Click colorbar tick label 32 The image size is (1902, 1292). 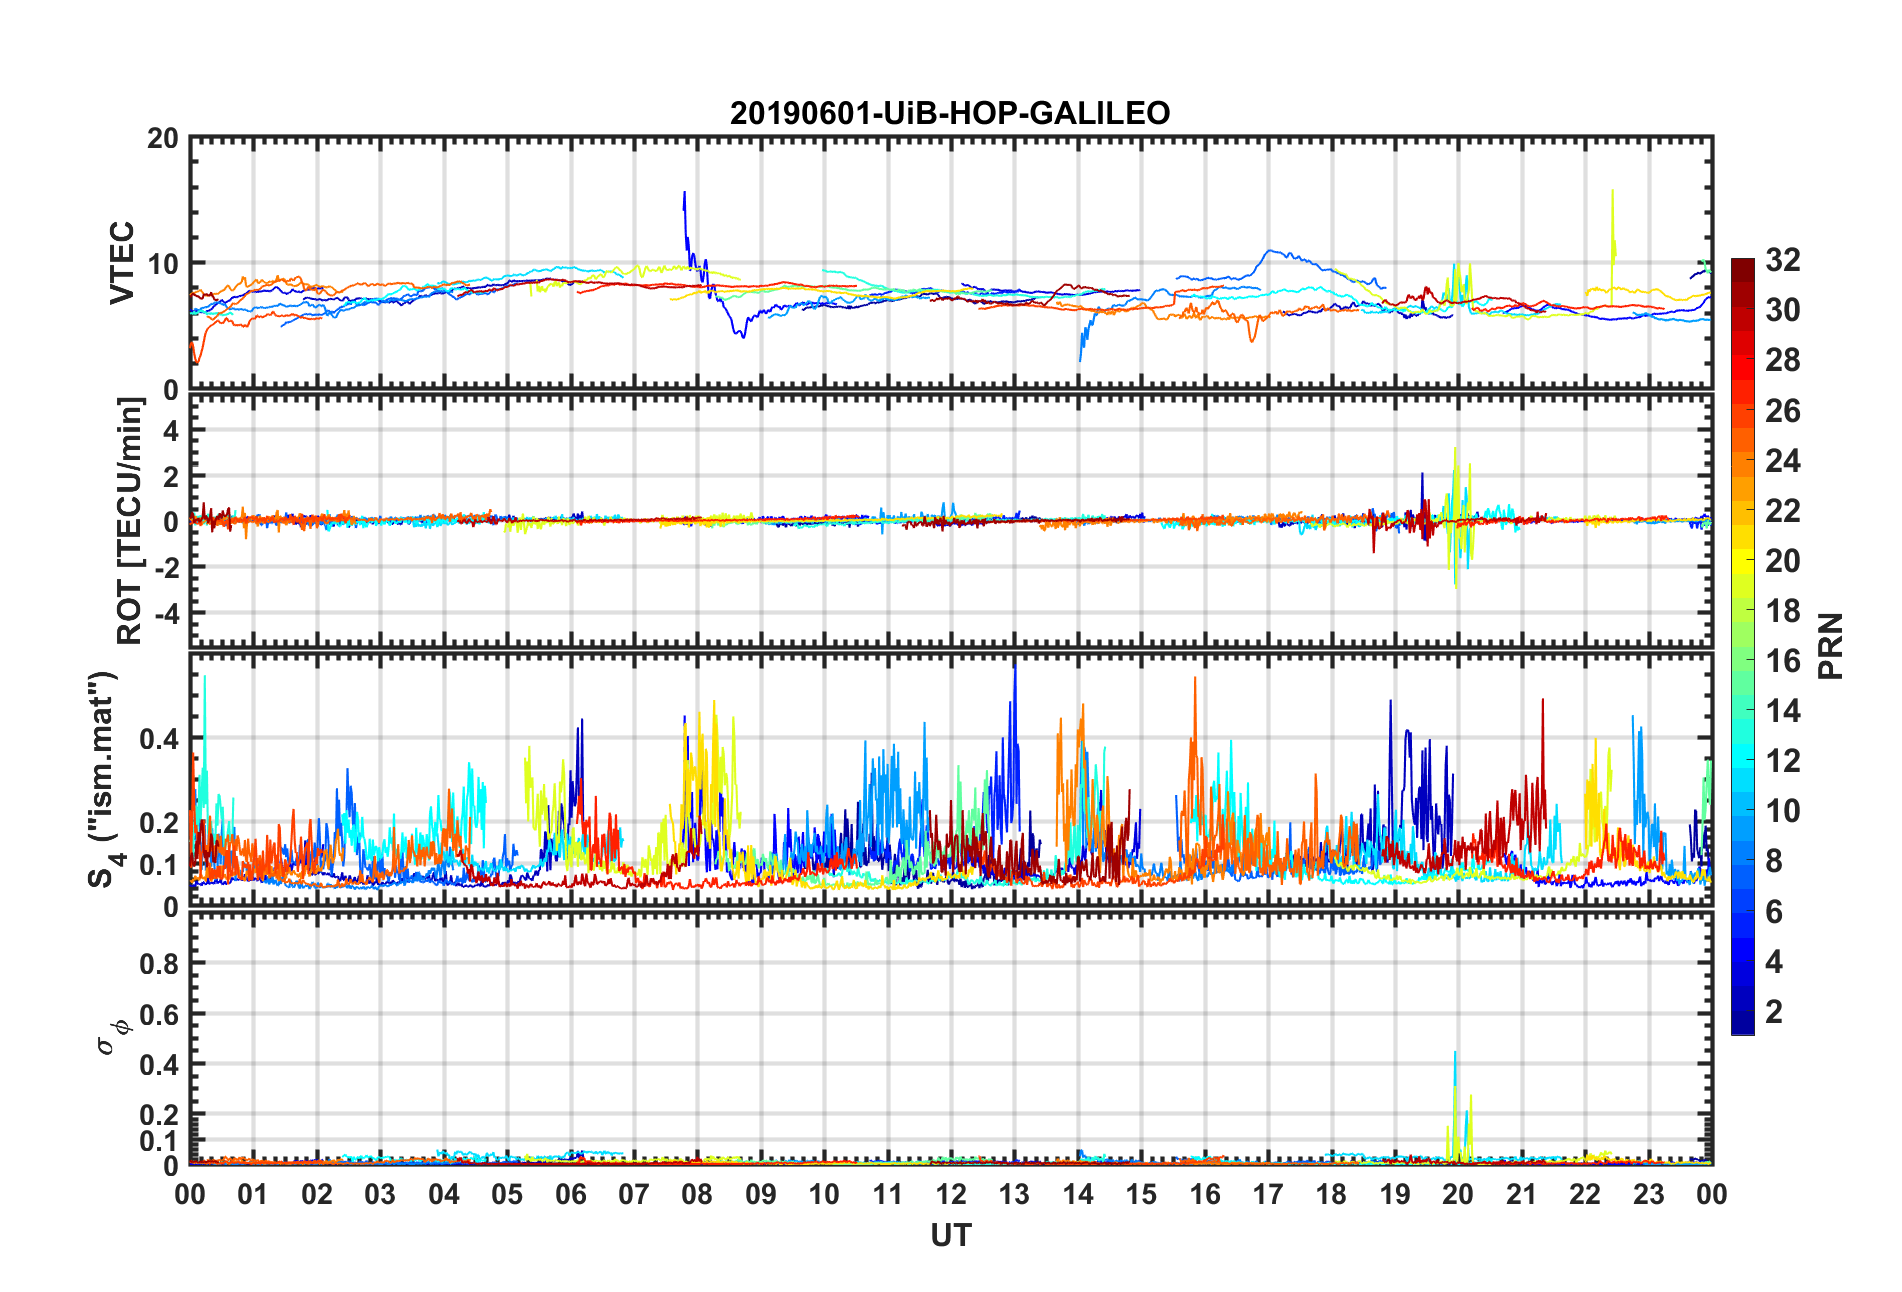(1783, 260)
